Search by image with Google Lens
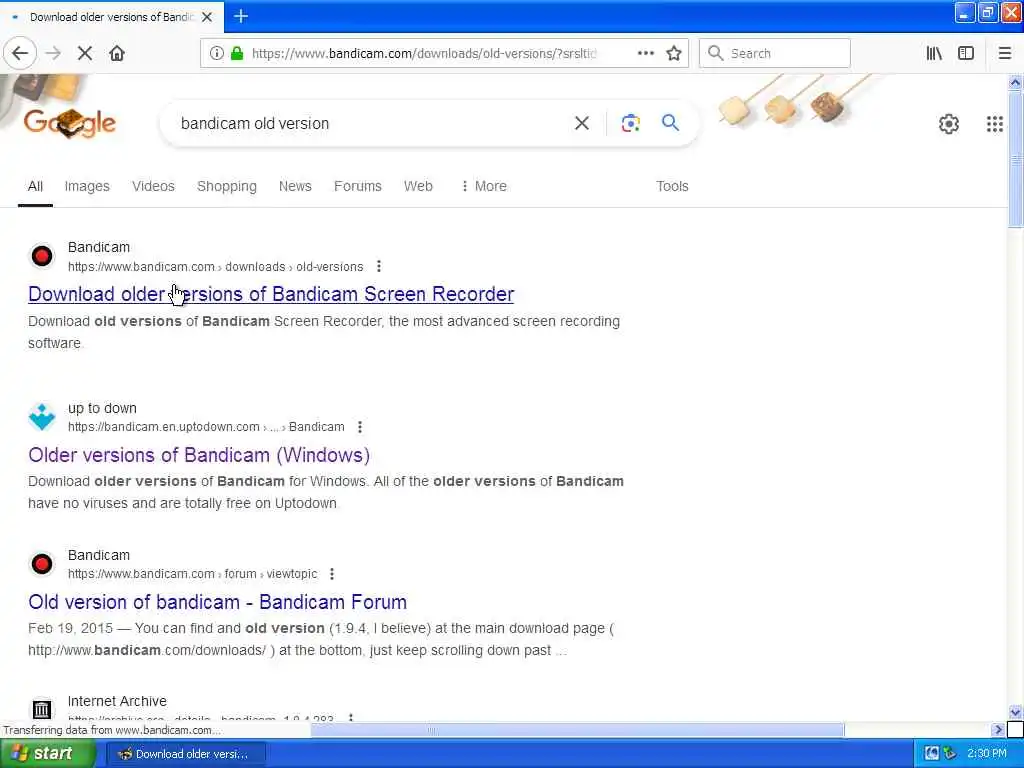This screenshot has width=1024, height=768. tap(630, 123)
